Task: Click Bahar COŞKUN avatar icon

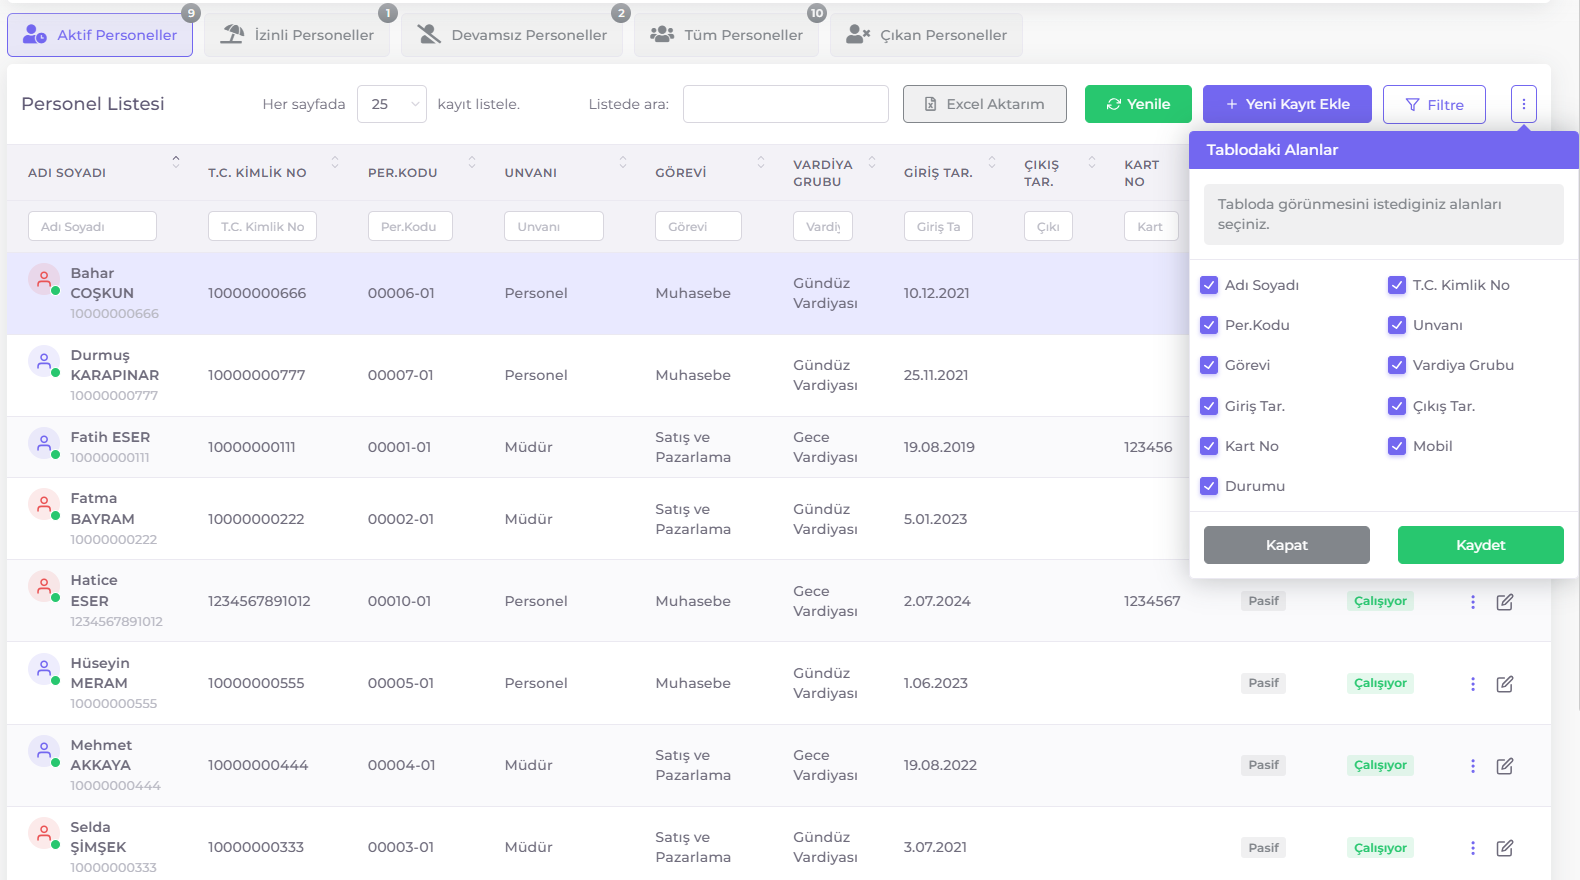Action: point(44,279)
